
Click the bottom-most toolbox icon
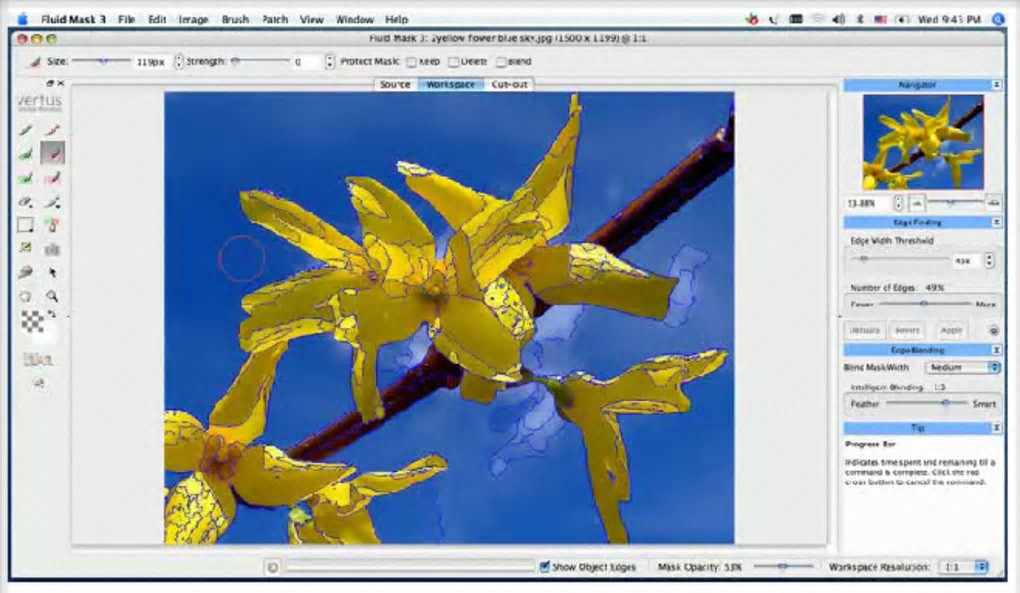[38, 384]
